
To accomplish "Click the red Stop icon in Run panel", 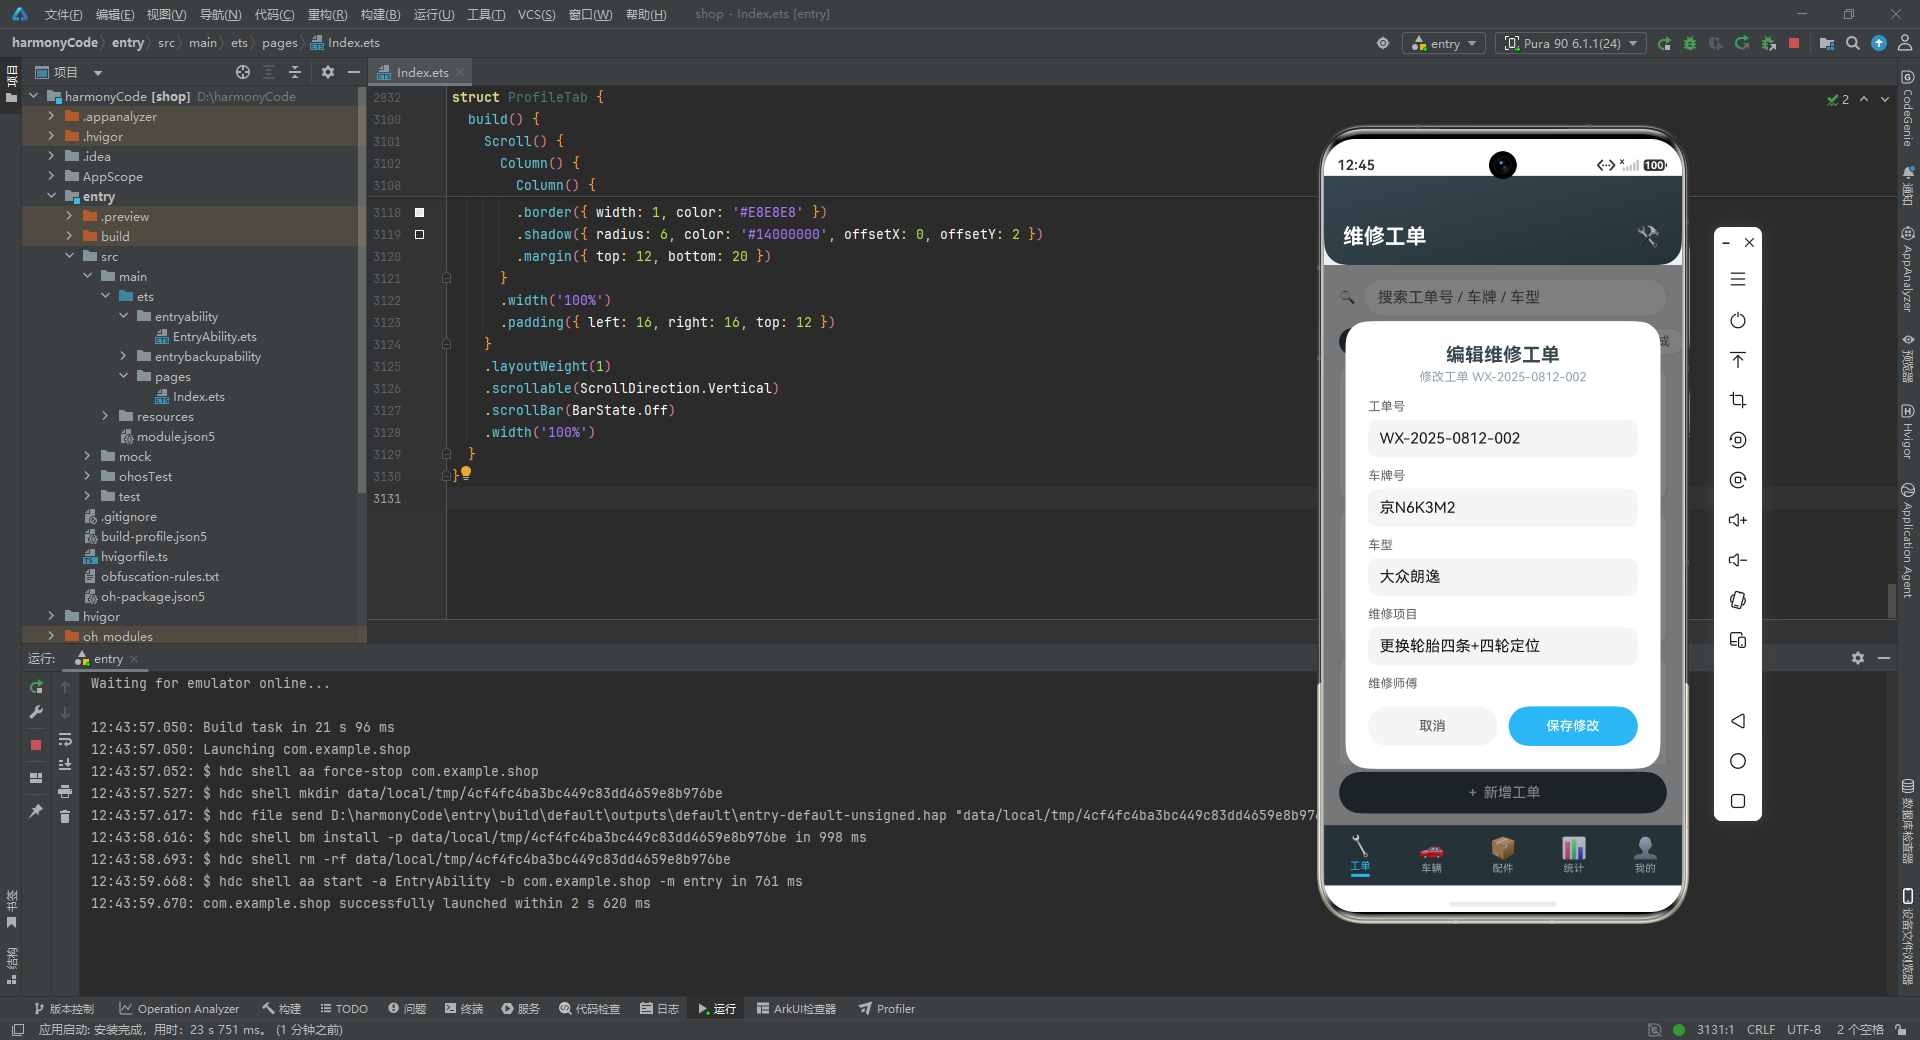I will [36, 745].
